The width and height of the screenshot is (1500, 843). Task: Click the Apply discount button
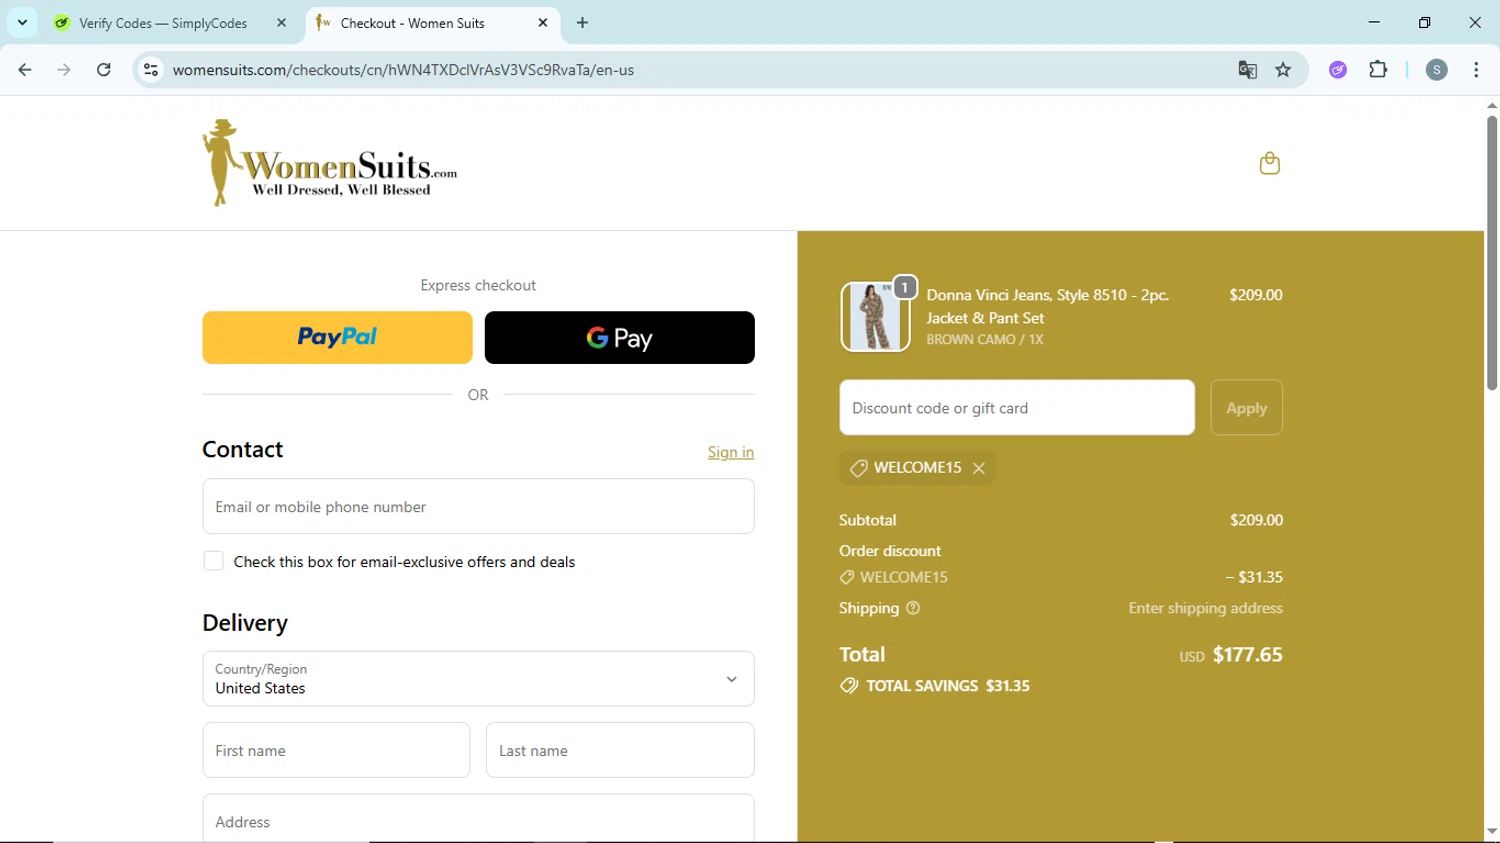[x=1246, y=407]
